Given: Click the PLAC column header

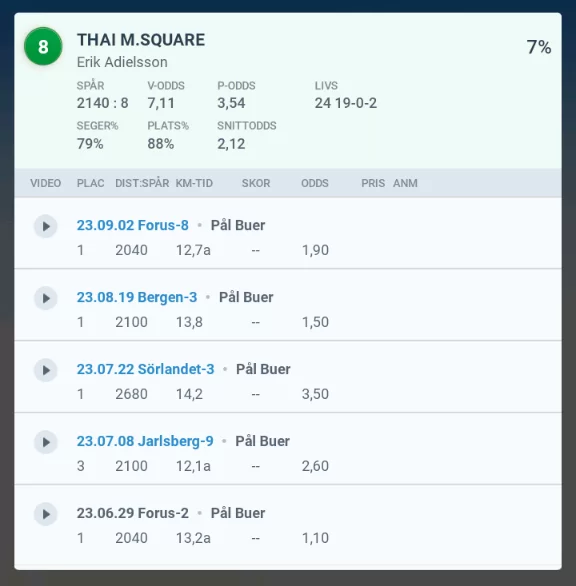Looking at the screenshot, I should click(x=90, y=183).
